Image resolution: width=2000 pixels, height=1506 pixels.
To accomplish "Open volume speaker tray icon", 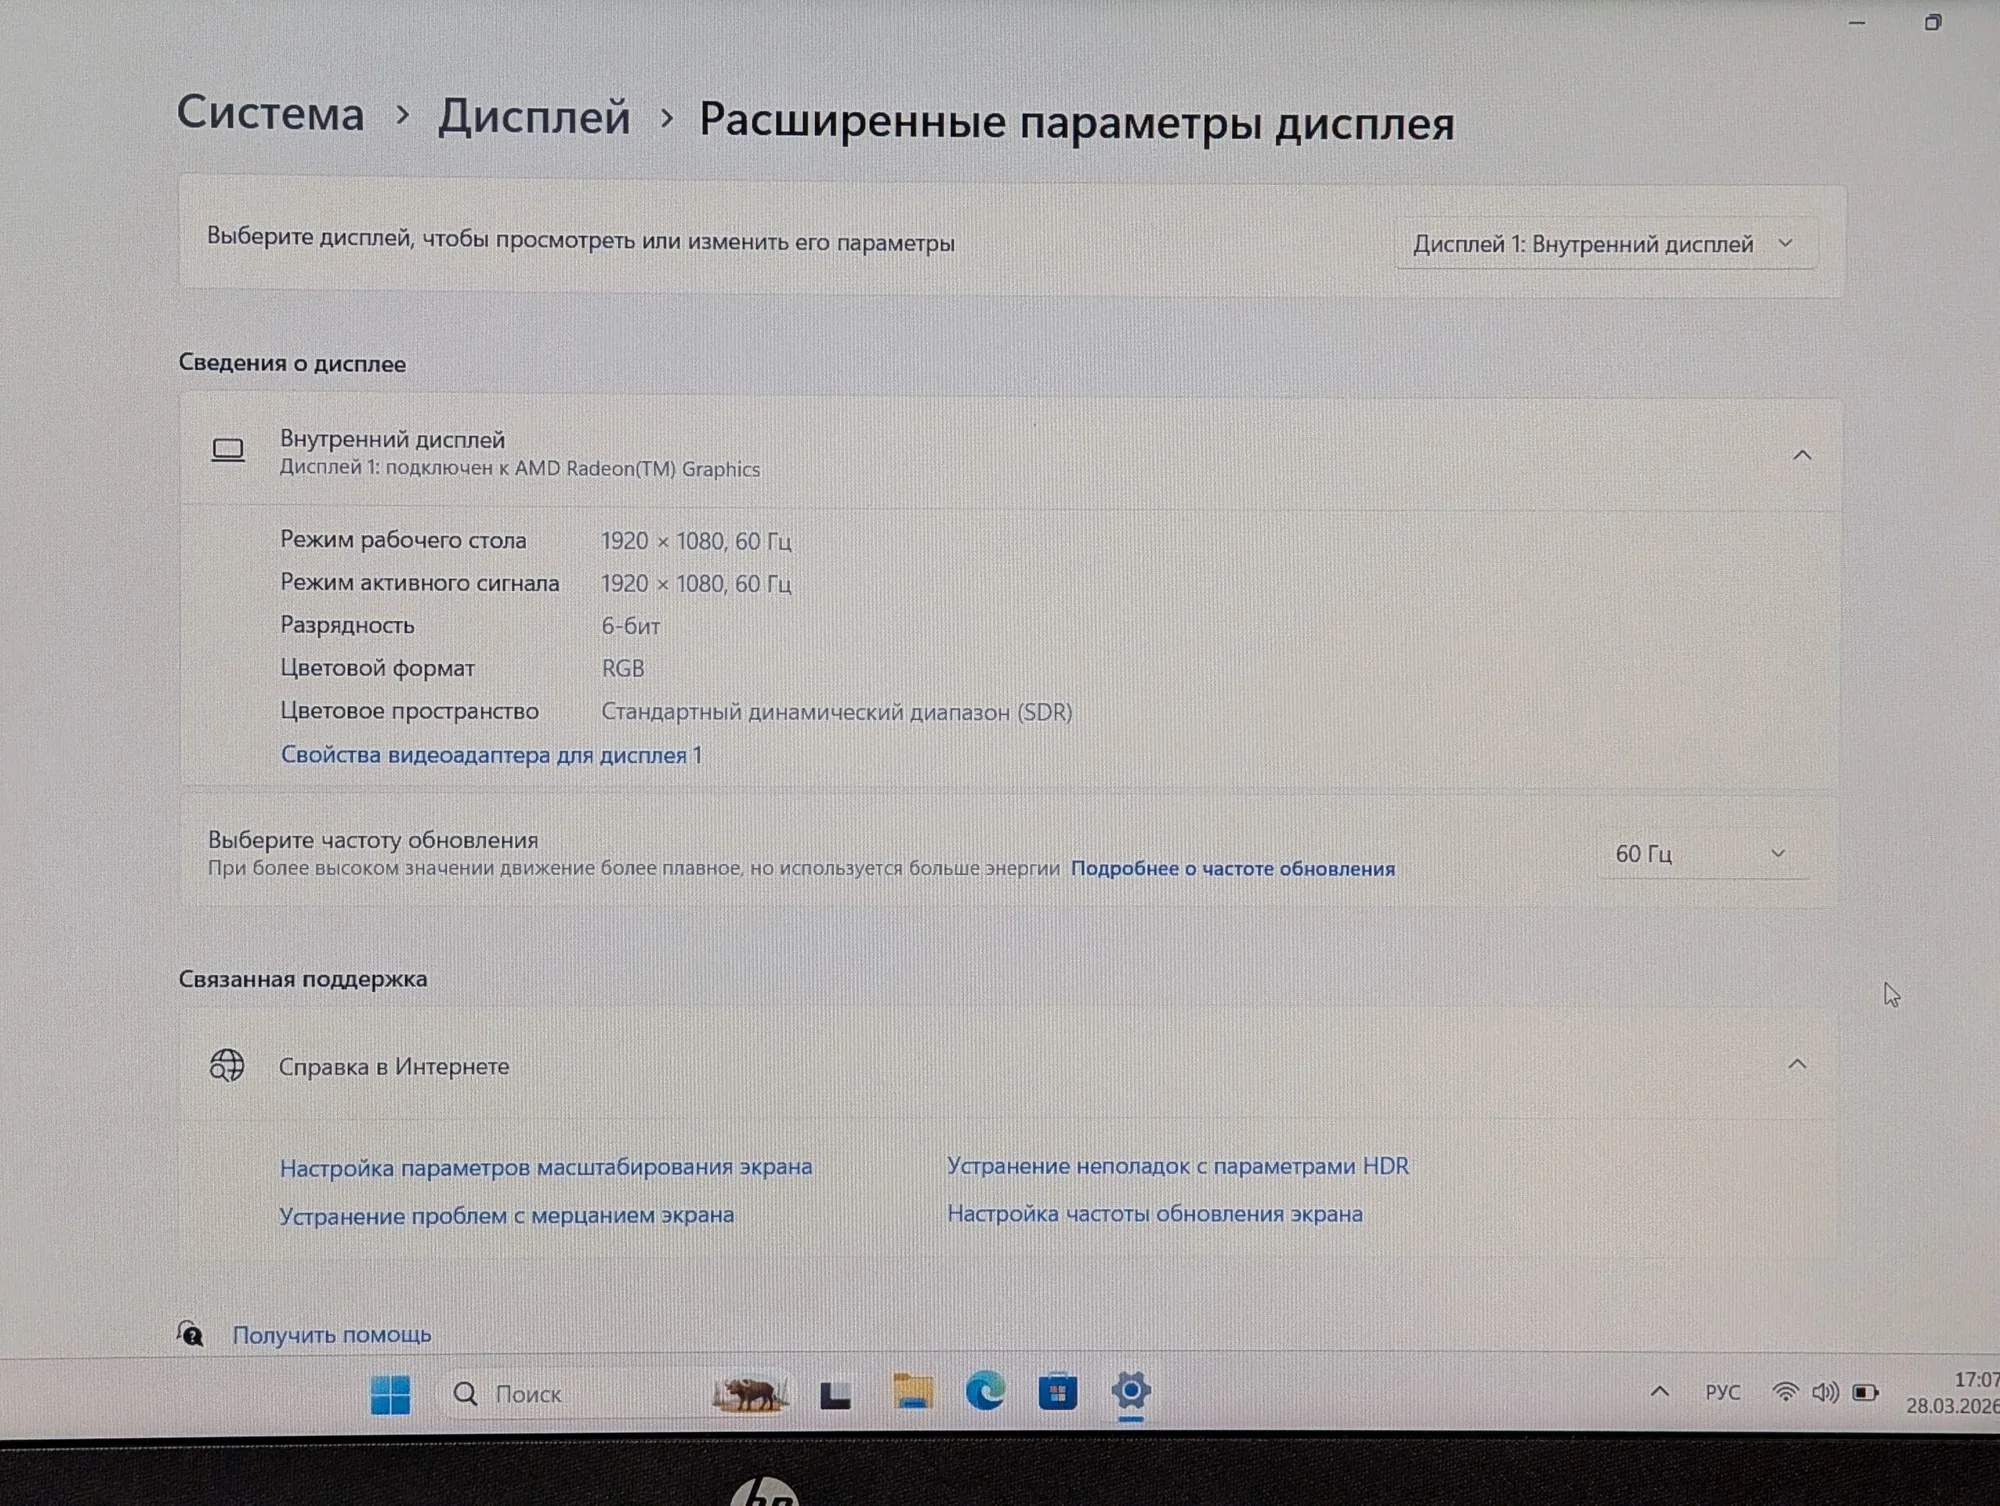I will pyautogui.click(x=1825, y=1392).
